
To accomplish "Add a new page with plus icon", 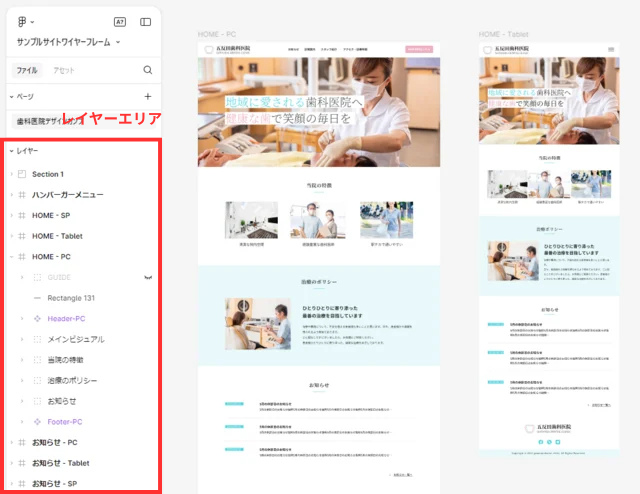I will 148,96.
